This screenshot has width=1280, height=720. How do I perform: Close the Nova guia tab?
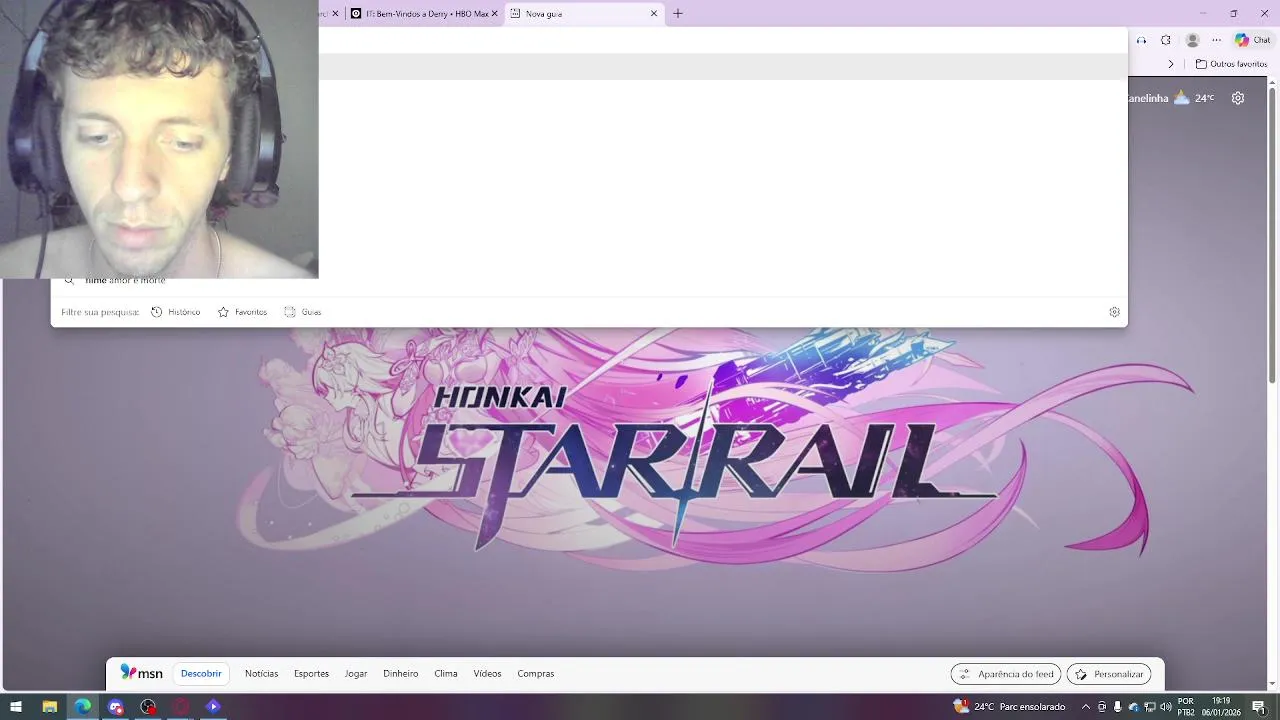pos(654,14)
